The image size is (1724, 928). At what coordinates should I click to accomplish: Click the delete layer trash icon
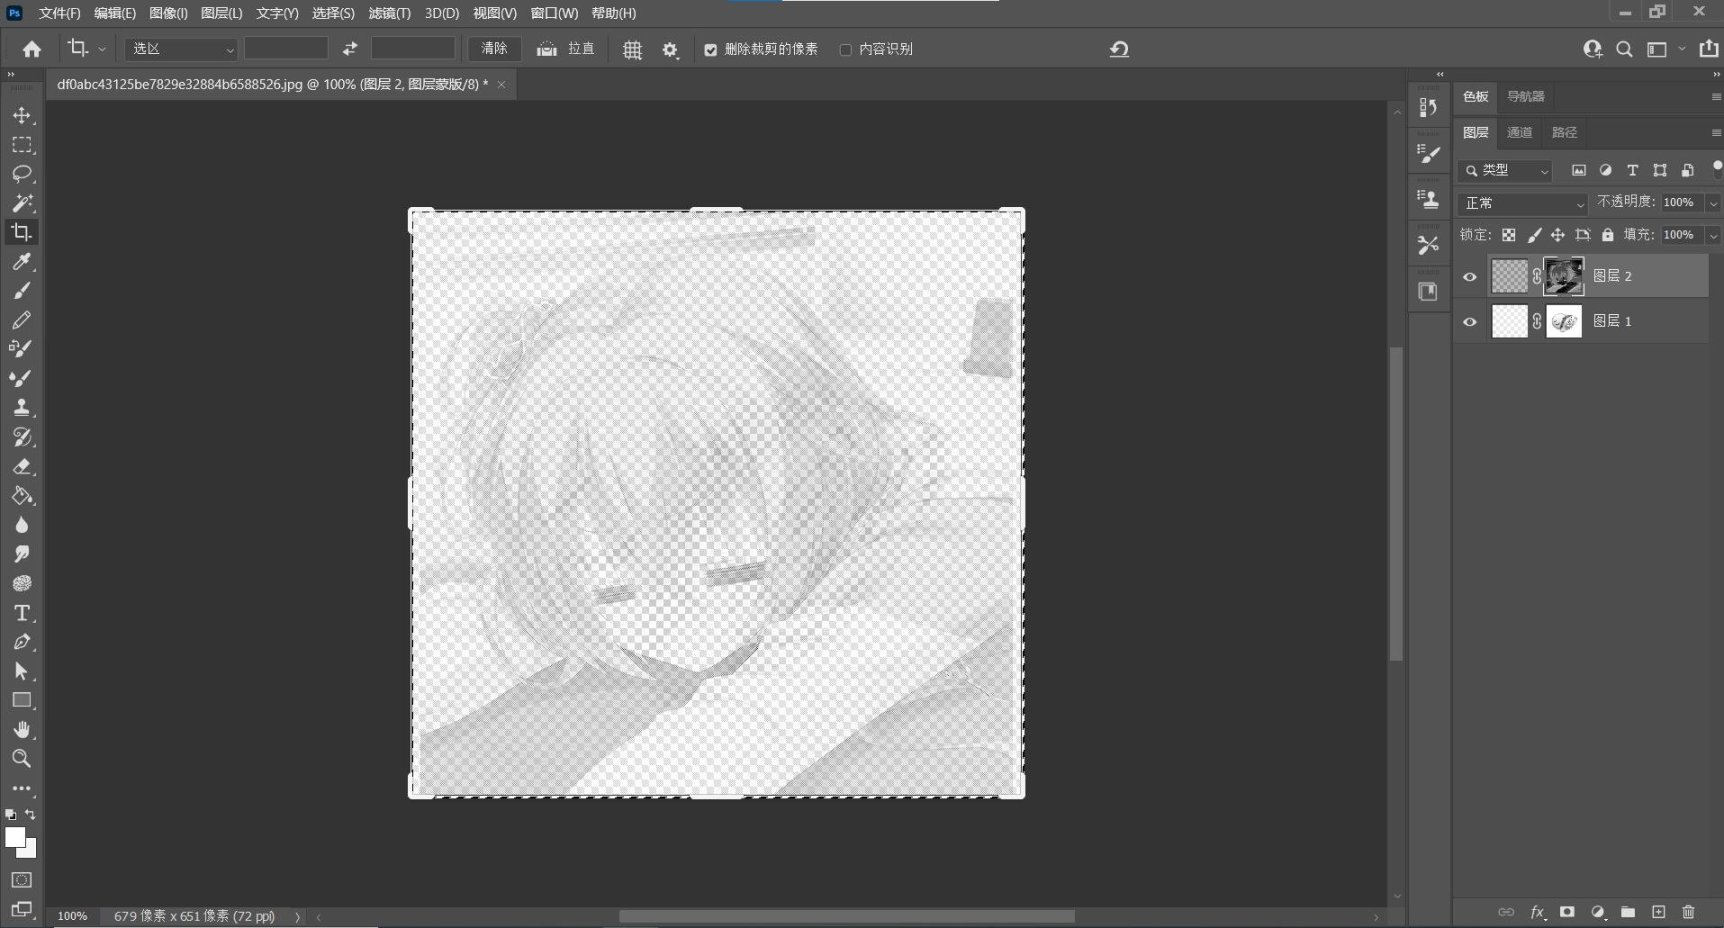coord(1688,912)
